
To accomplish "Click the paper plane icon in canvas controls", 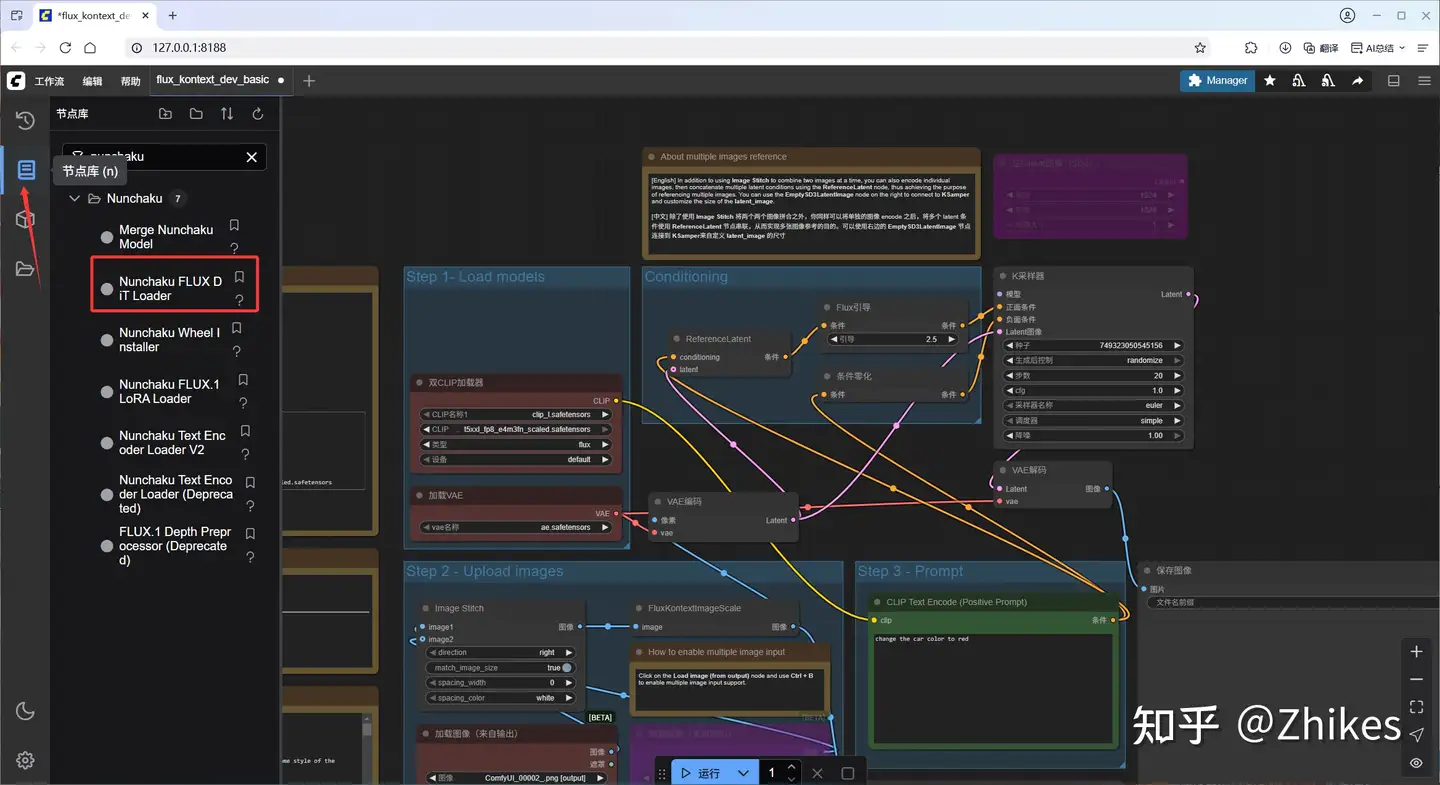I will 1416,735.
